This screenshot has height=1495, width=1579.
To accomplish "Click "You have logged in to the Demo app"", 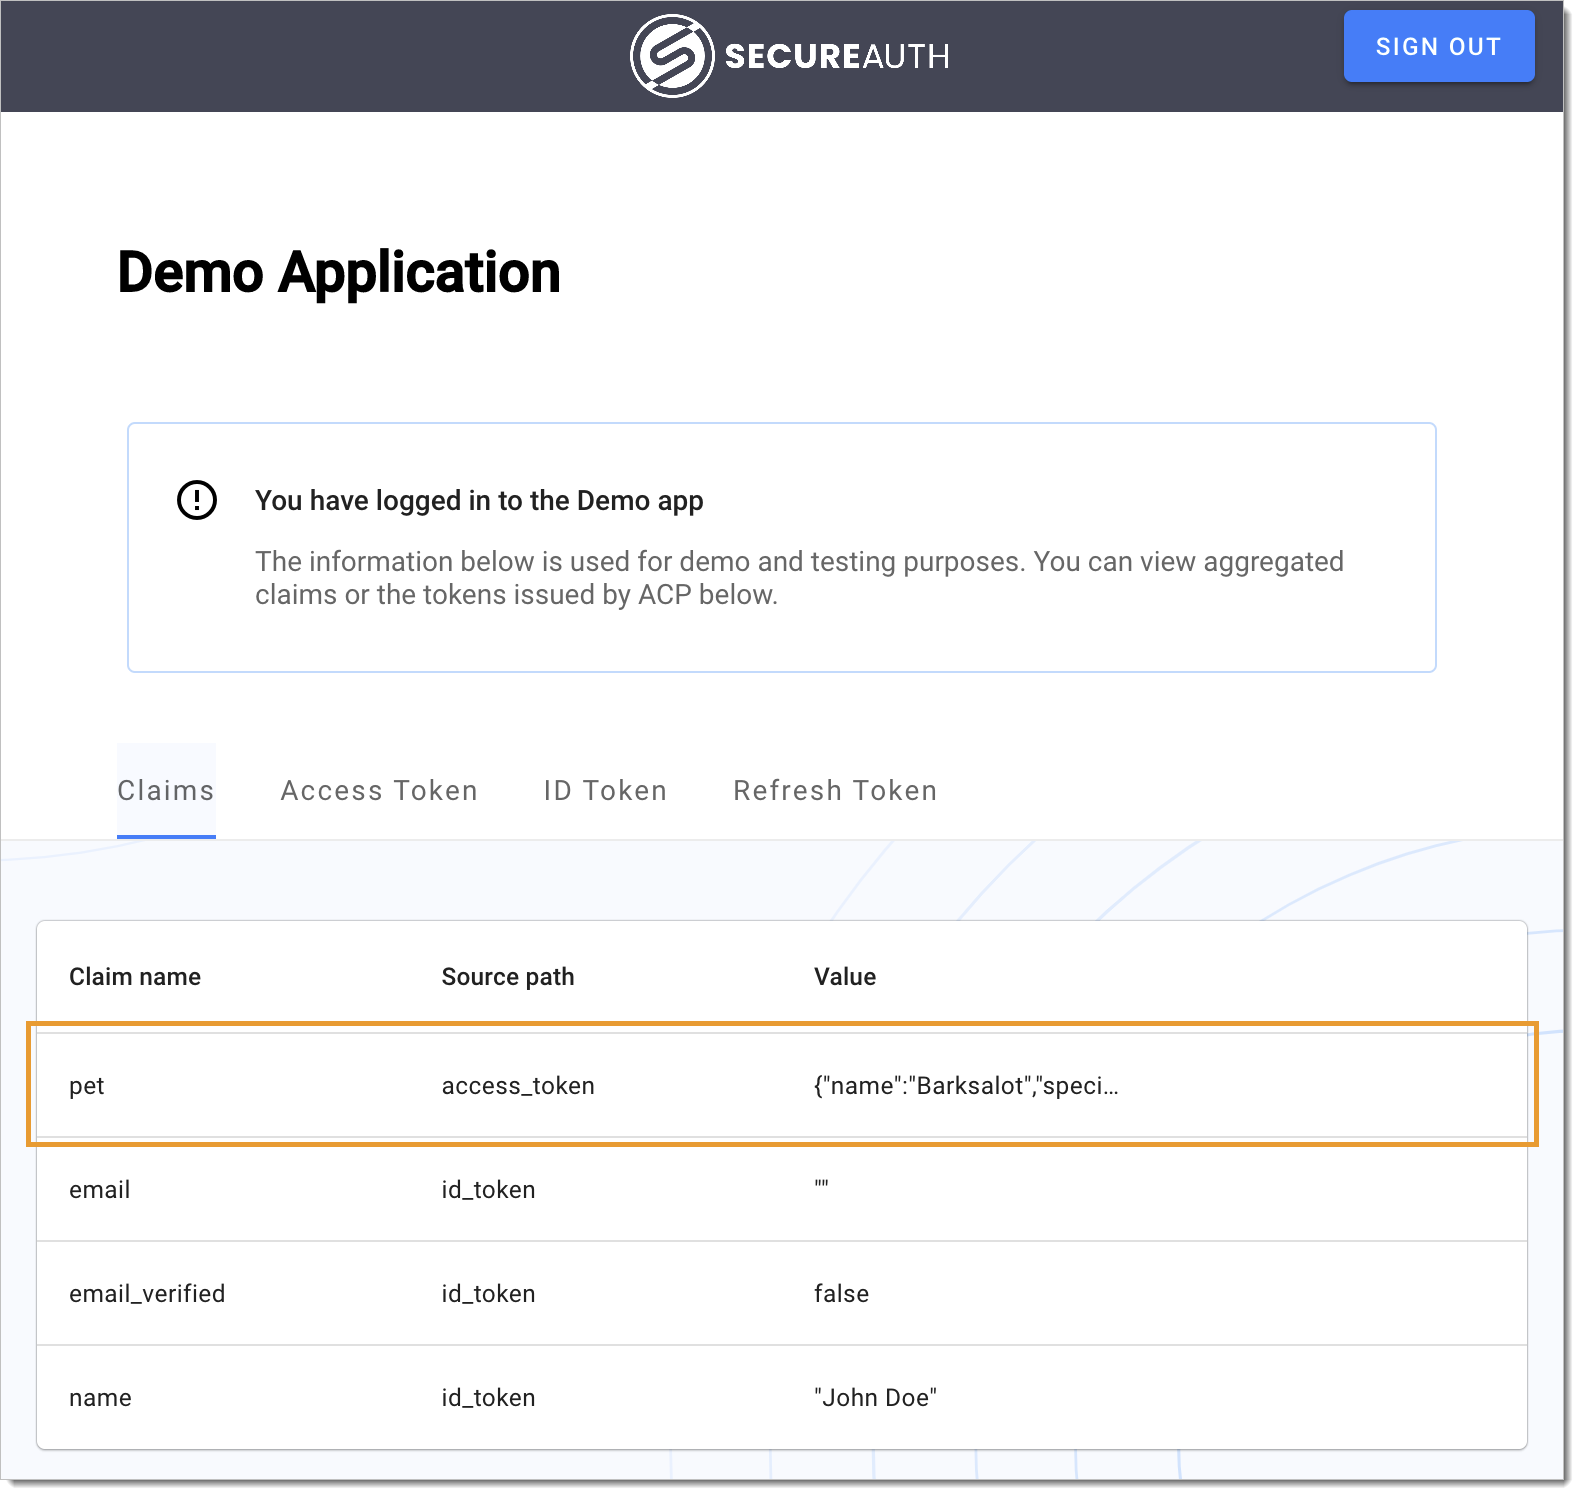I will [479, 501].
